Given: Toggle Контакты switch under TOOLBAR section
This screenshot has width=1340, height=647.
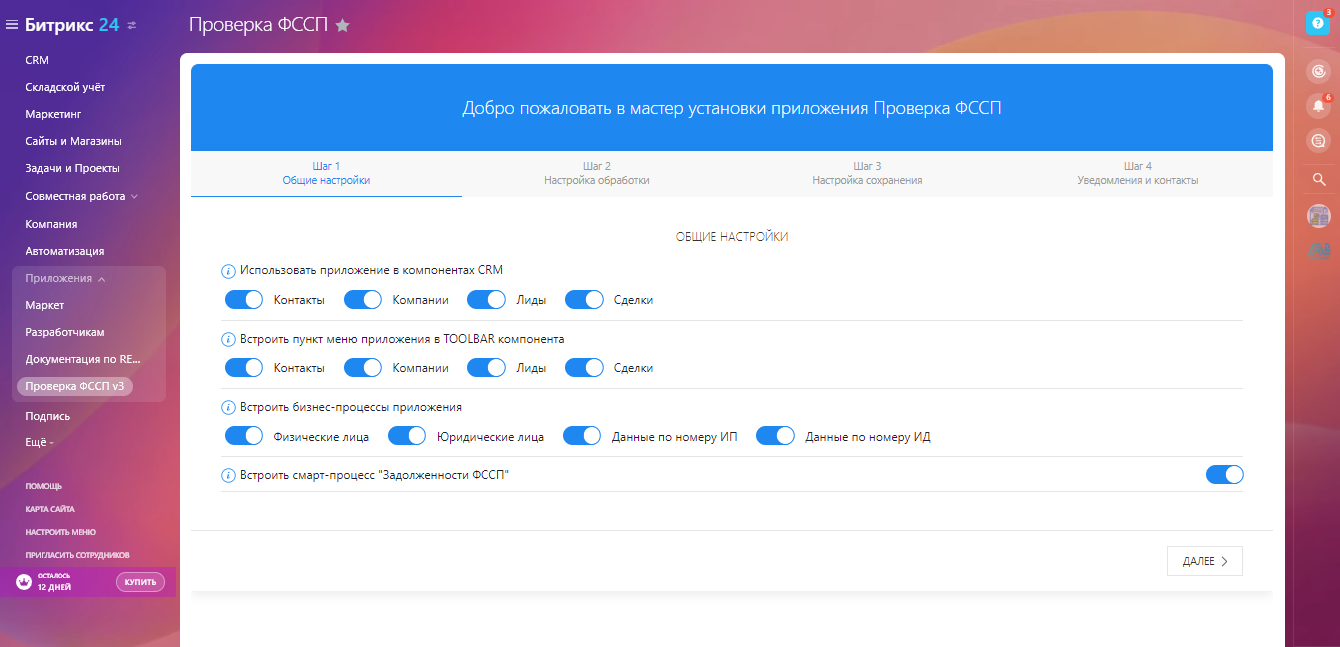Looking at the screenshot, I should (x=244, y=368).
